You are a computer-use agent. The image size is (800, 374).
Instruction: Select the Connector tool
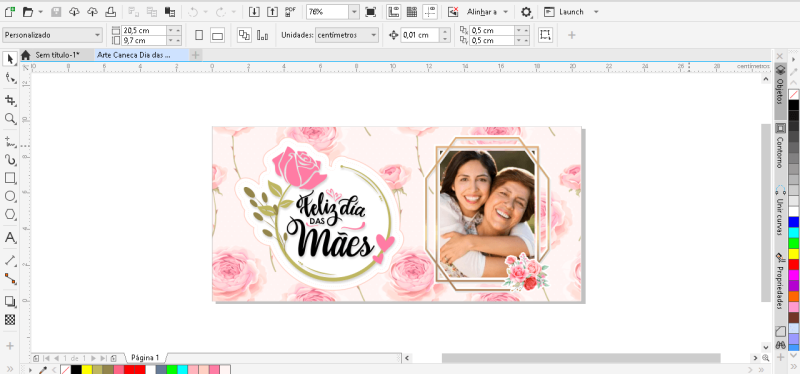(10, 279)
